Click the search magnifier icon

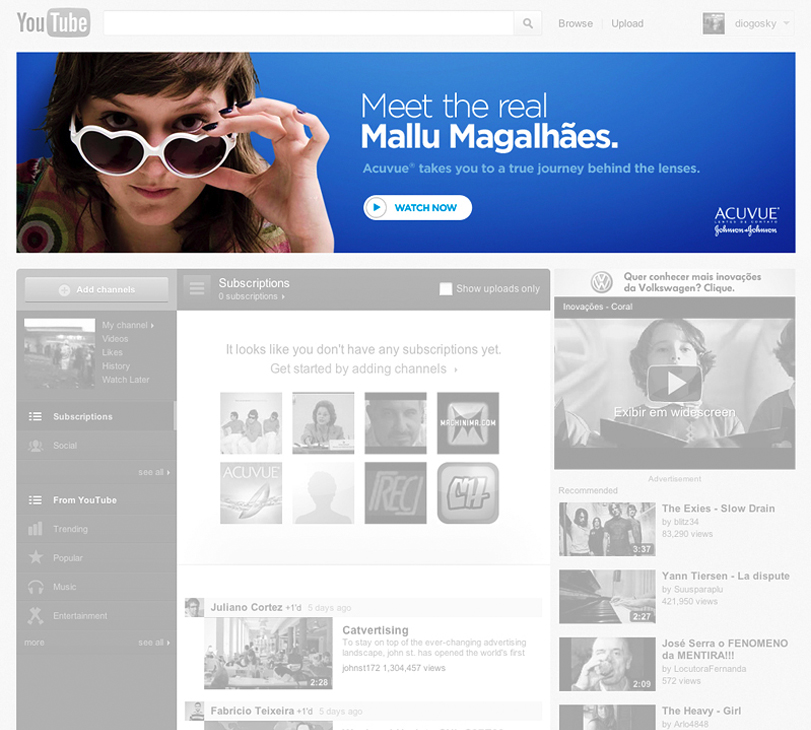click(528, 23)
